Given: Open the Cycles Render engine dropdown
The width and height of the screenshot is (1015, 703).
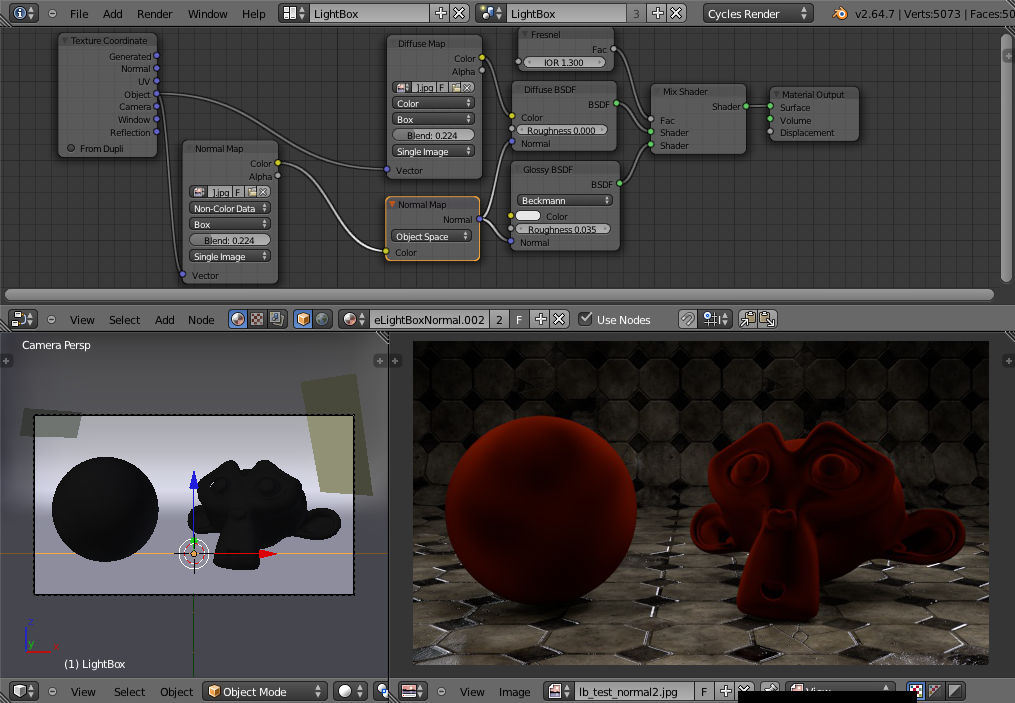Looking at the screenshot, I should 758,14.
